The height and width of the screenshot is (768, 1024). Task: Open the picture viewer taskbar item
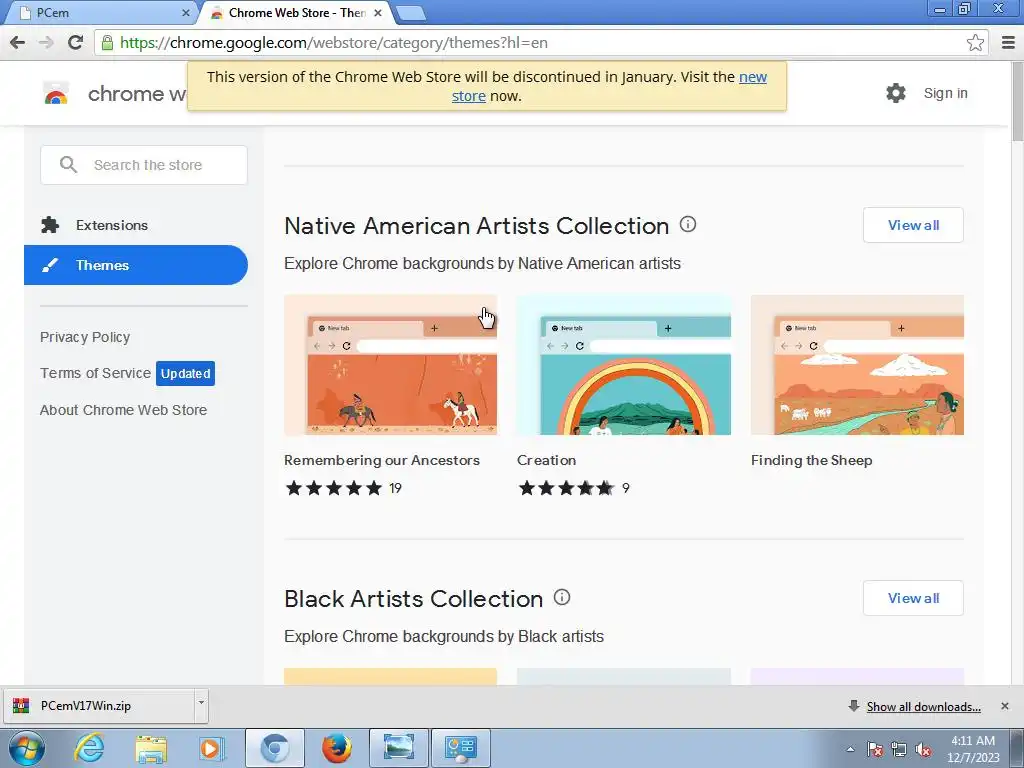coord(399,748)
